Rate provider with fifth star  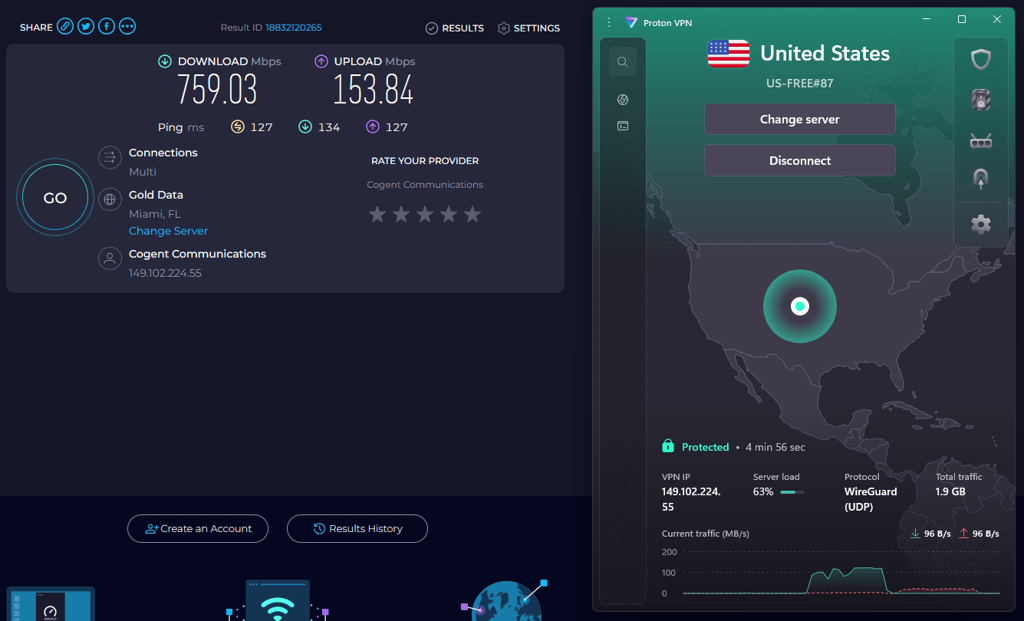pyautogui.click(x=472, y=214)
